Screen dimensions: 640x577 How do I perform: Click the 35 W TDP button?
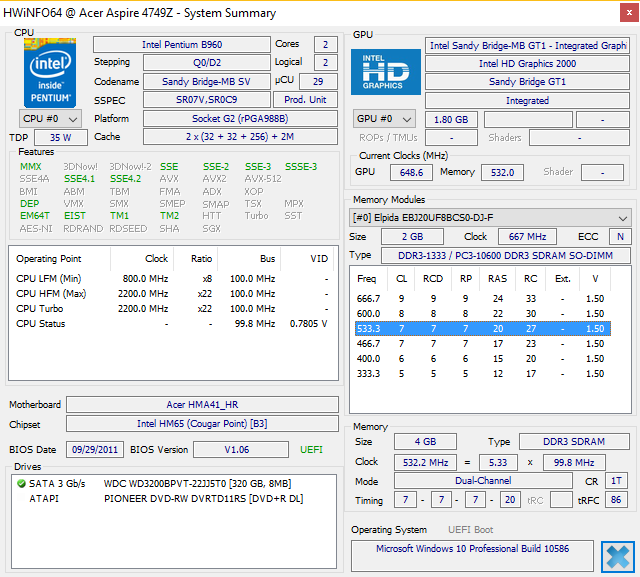coord(61,137)
